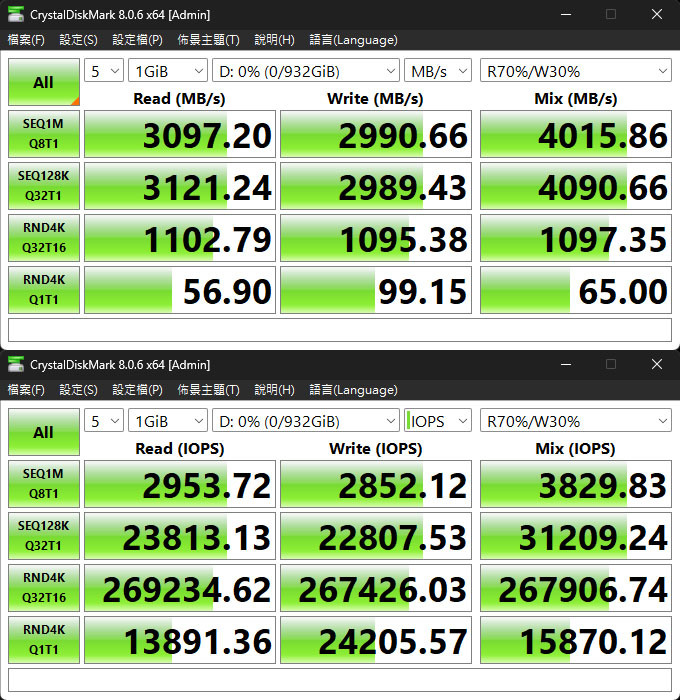The width and height of the screenshot is (680, 700).
Task: Minimize the bottom CrystalDiskMark window
Action: coord(566,364)
